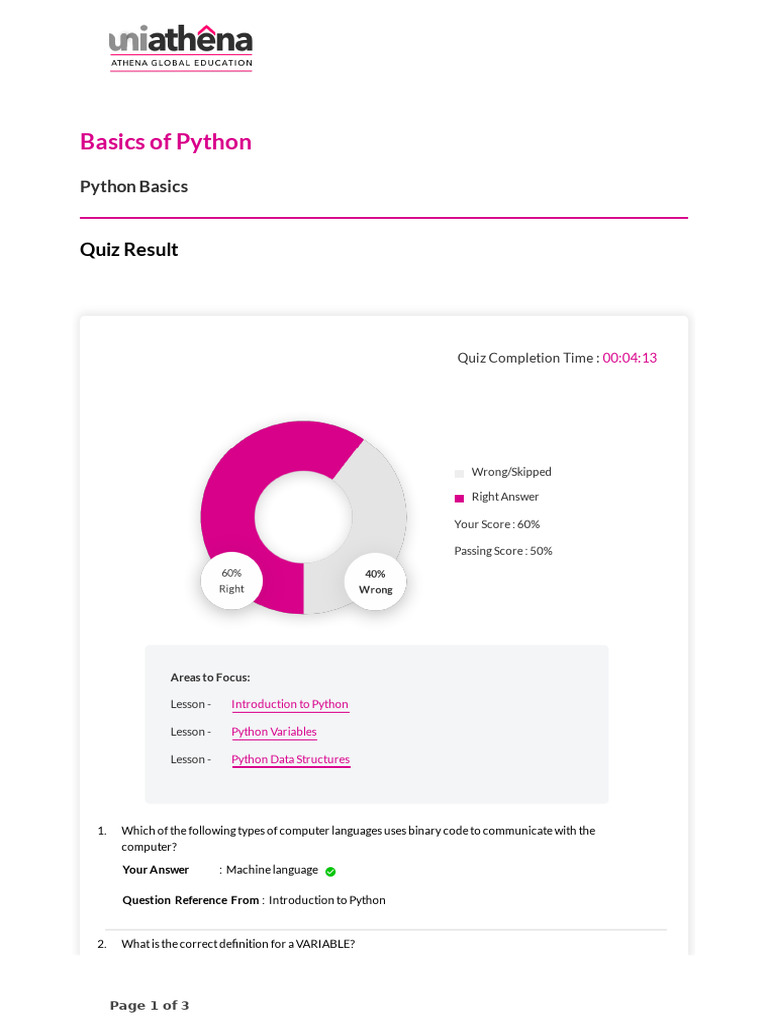
Task: Click the Your Score 60% text
Action: pyautogui.click(x=497, y=524)
